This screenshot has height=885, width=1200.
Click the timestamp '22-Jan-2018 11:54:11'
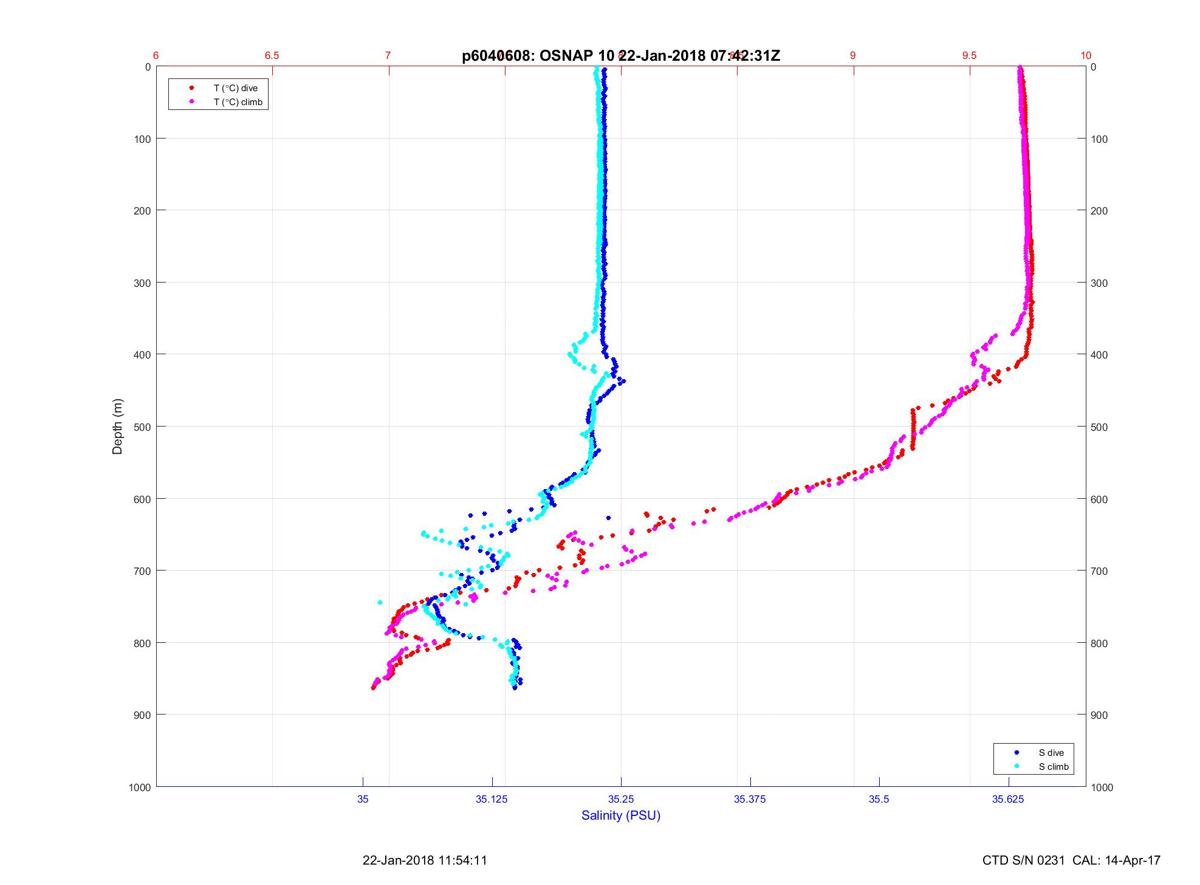coord(425,860)
